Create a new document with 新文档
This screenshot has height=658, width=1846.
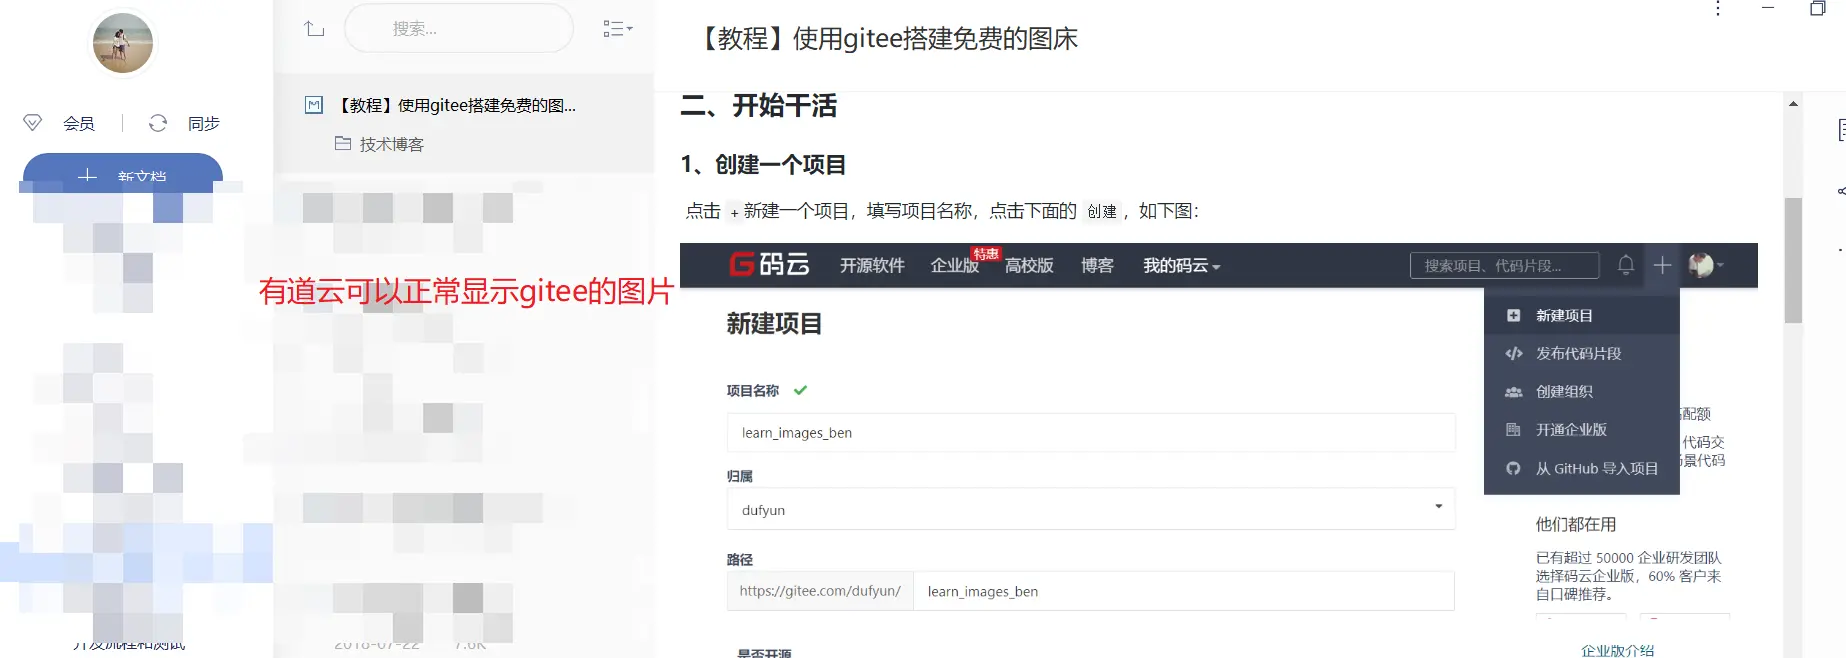pos(123,174)
